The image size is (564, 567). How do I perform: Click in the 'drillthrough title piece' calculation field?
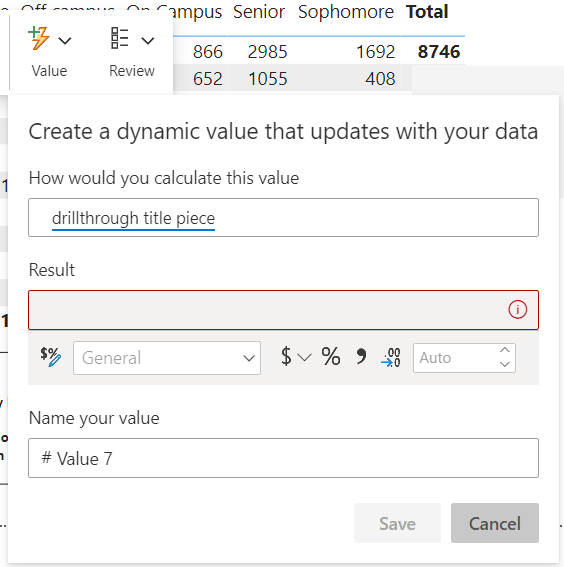283,218
